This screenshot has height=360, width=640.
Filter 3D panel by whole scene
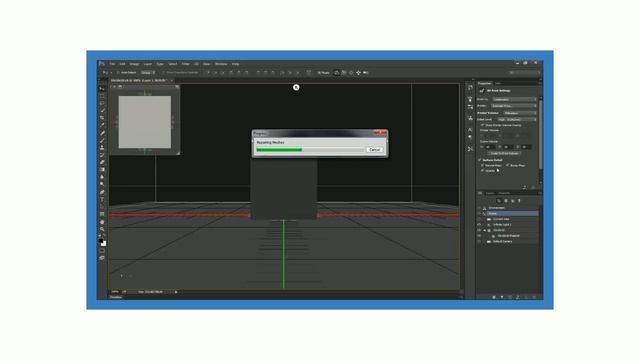(x=498, y=201)
